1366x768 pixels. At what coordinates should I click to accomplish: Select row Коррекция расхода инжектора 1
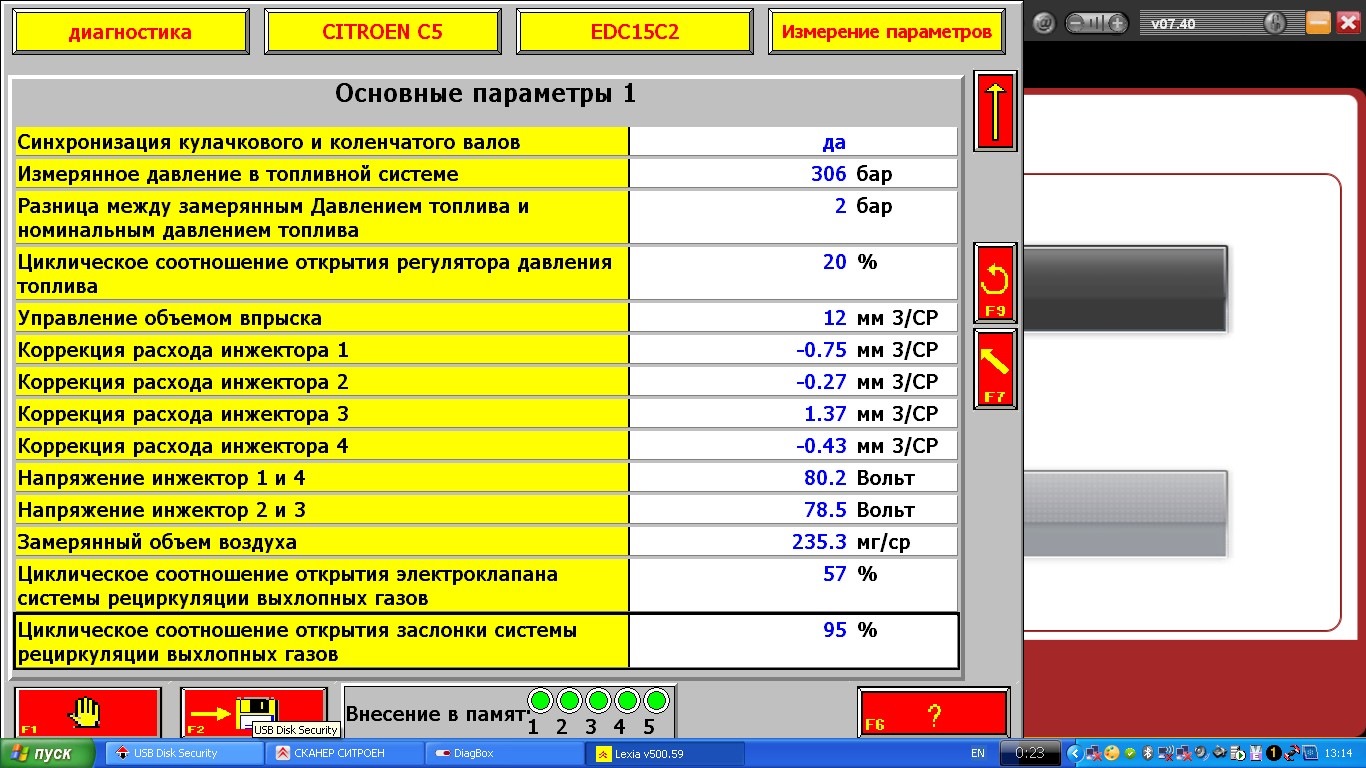[486, 350]
